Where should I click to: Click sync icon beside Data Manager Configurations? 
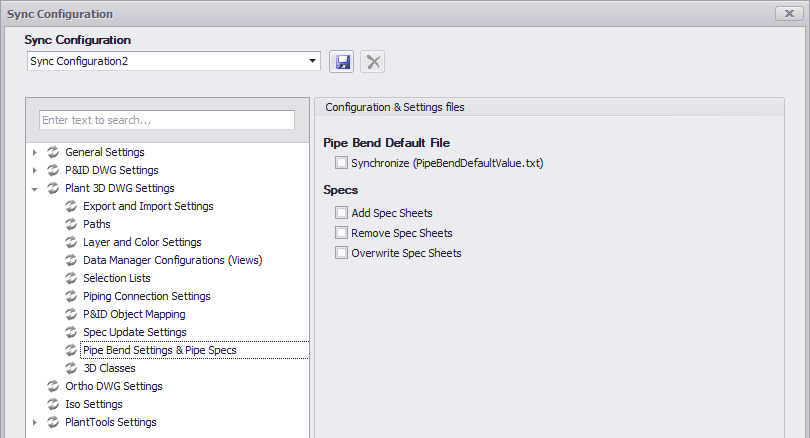[71, 260]
